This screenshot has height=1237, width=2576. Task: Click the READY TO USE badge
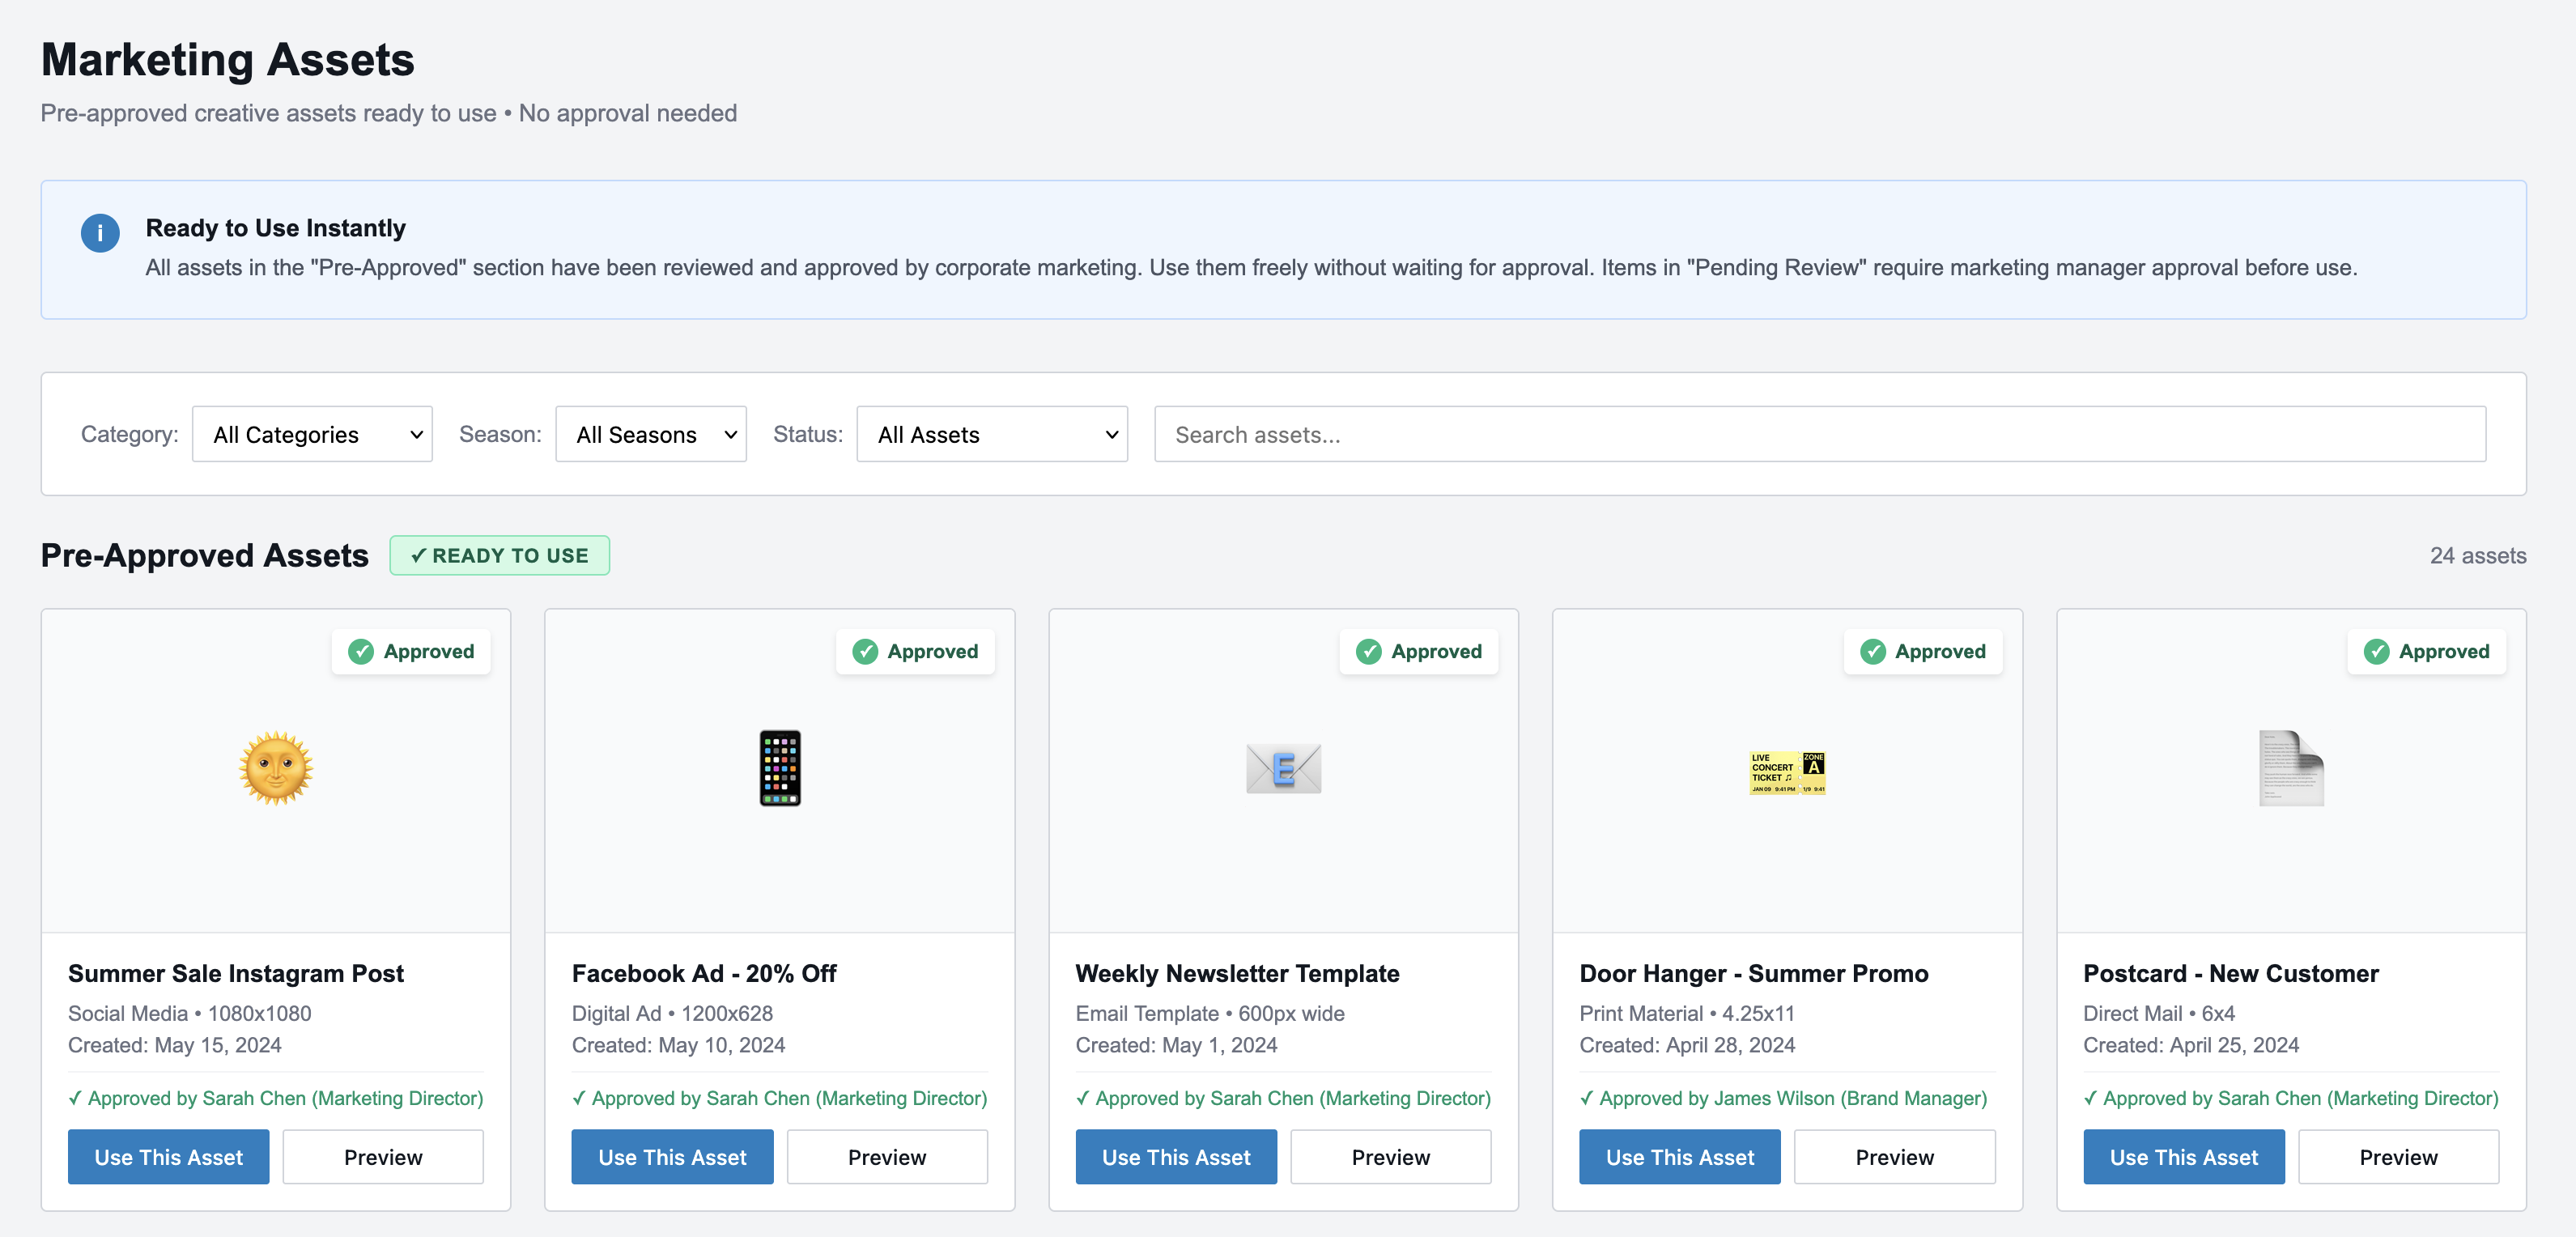[499, 555]
